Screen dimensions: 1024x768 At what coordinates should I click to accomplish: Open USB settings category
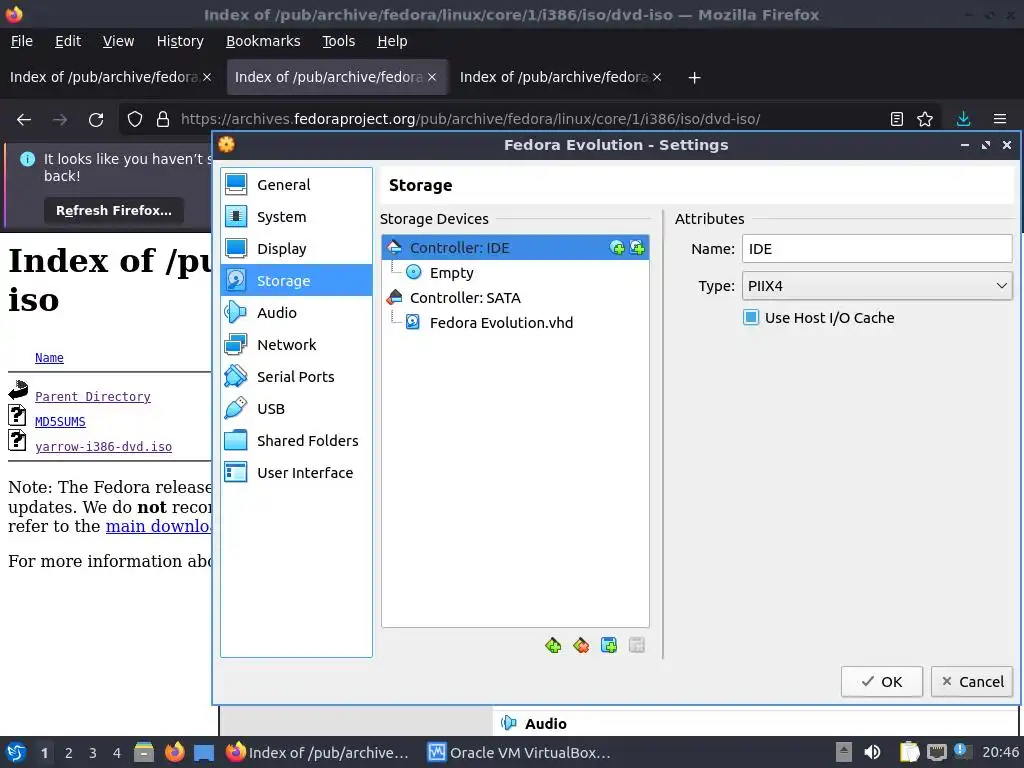(296, 409)
